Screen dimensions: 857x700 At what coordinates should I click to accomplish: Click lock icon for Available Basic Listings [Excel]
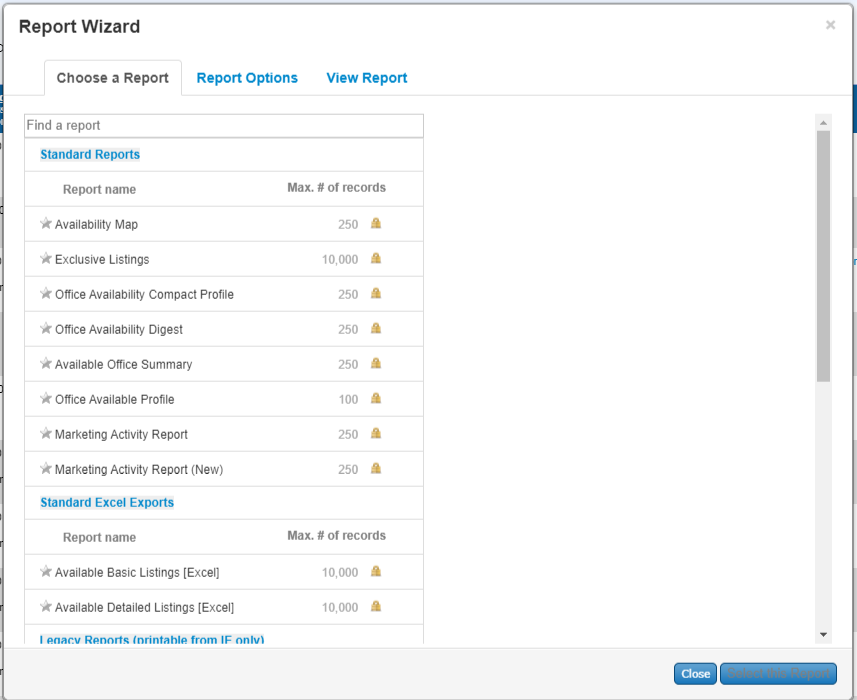(x=376, y=571)
